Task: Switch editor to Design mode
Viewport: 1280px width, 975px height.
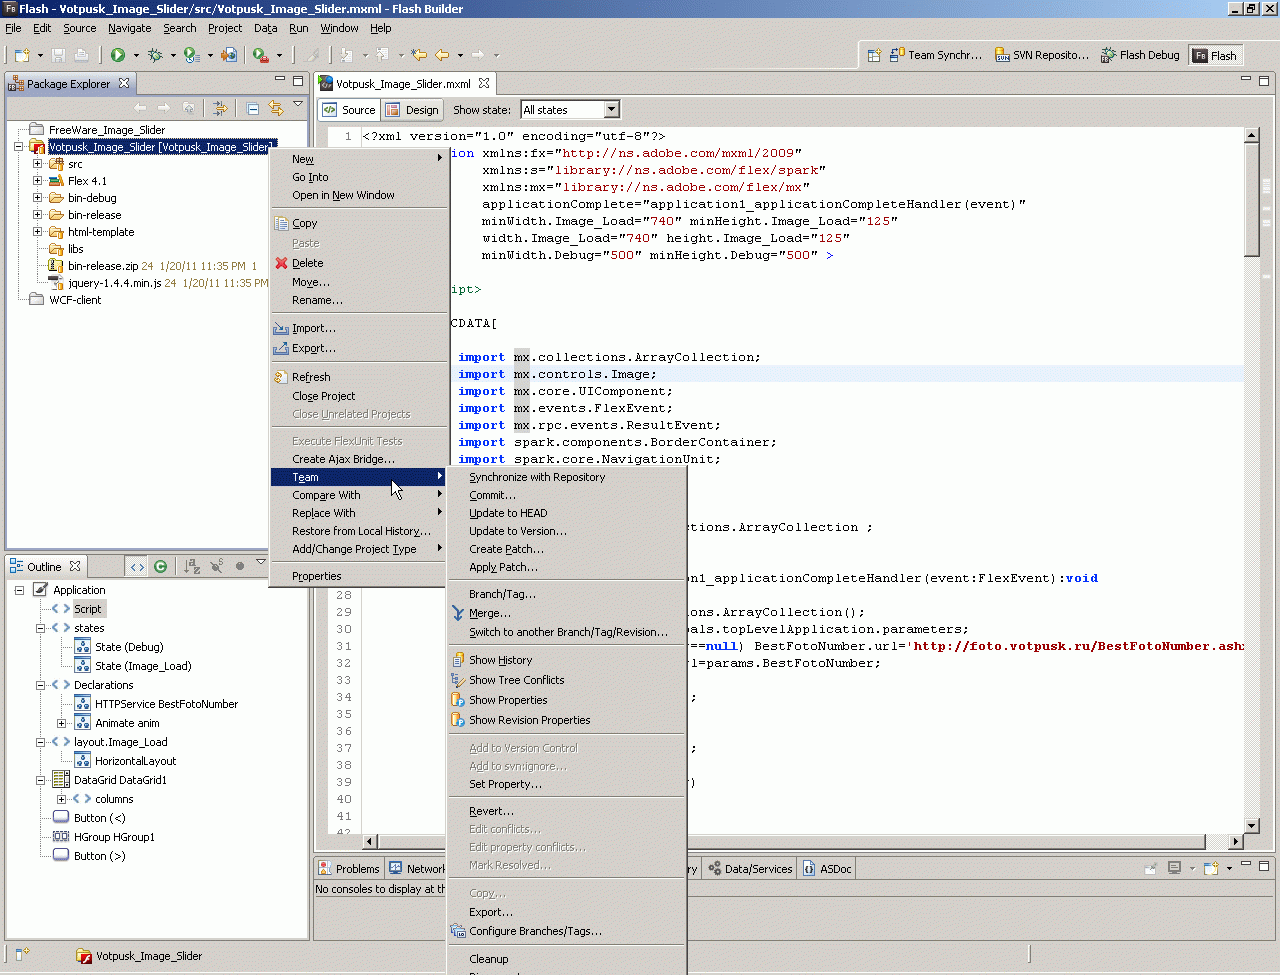Action: pyautogui.click(x=412, y=110)
